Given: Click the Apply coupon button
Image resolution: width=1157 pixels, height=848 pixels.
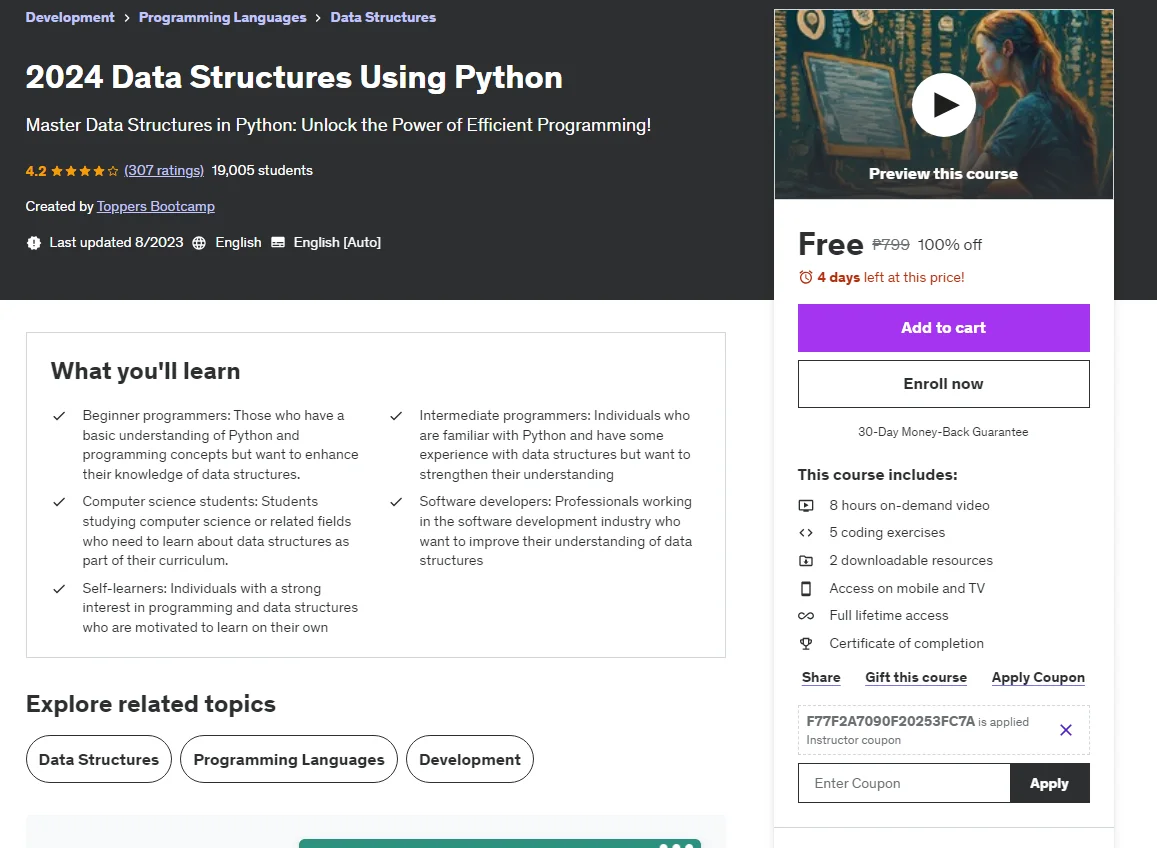Looking at the screenshot, I should (x=1049, y=783).
